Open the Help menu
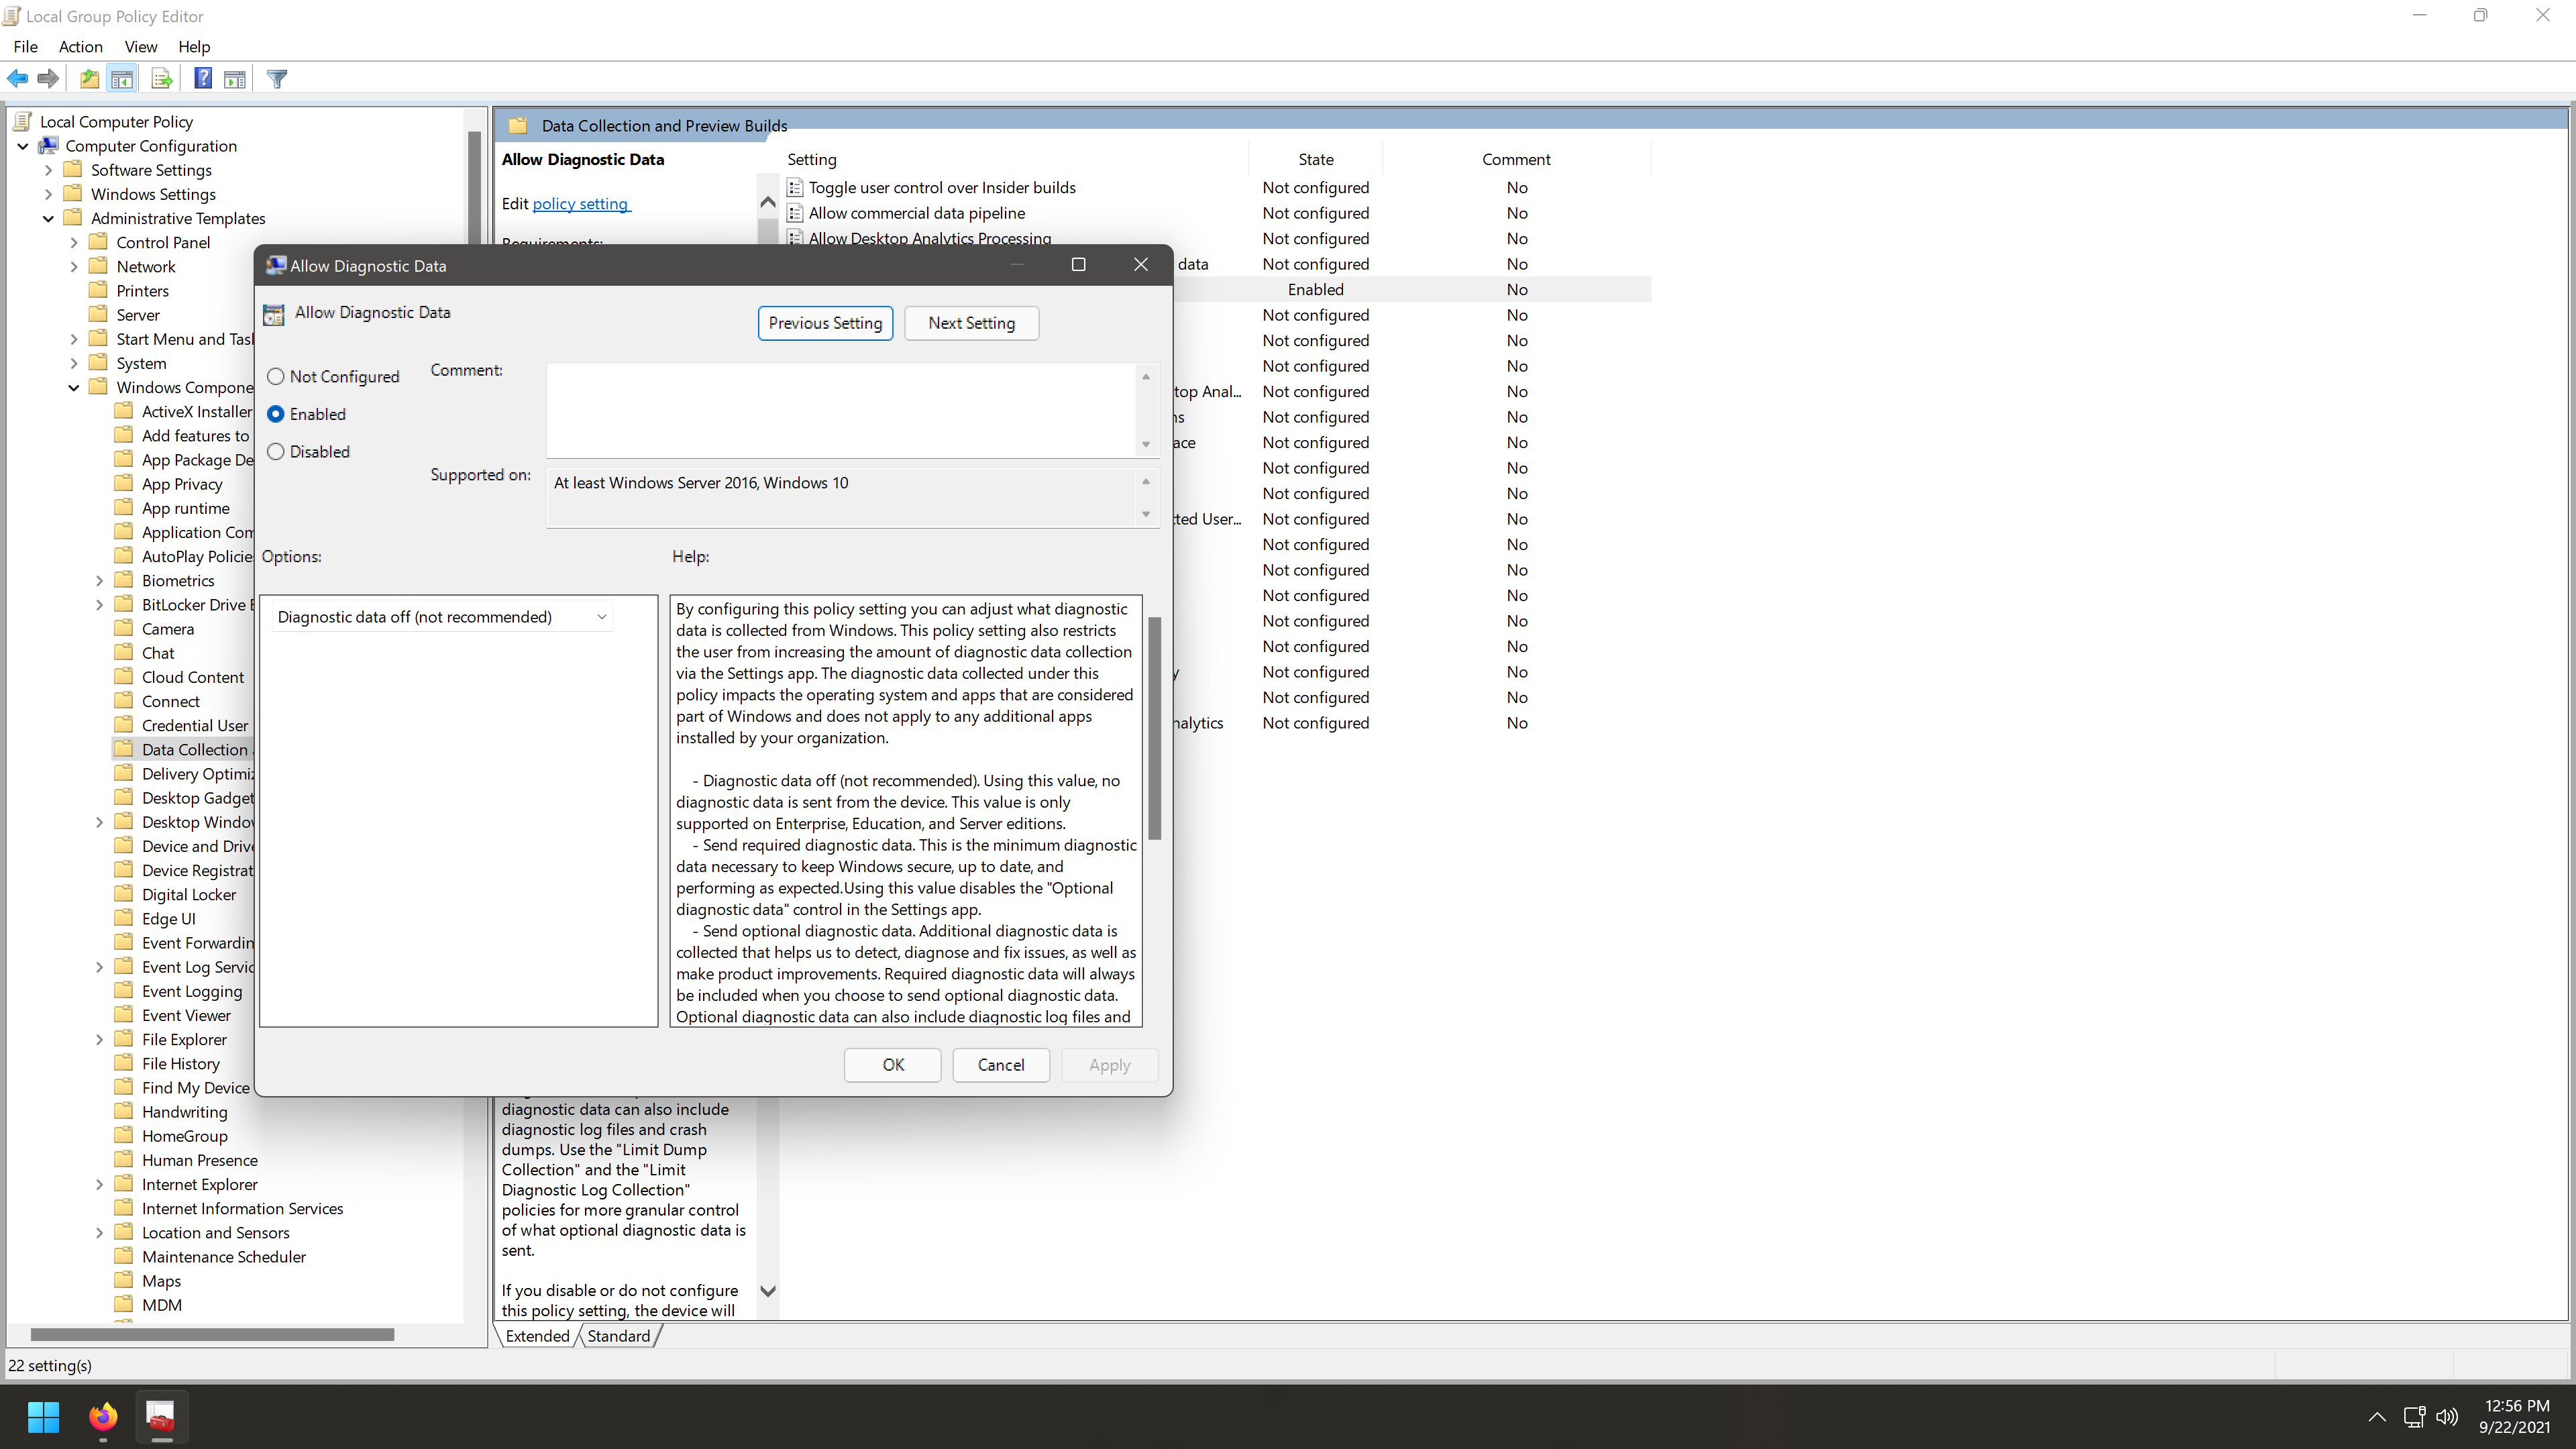This screenshot has height=1449, width=2576. tap(194, 46)
